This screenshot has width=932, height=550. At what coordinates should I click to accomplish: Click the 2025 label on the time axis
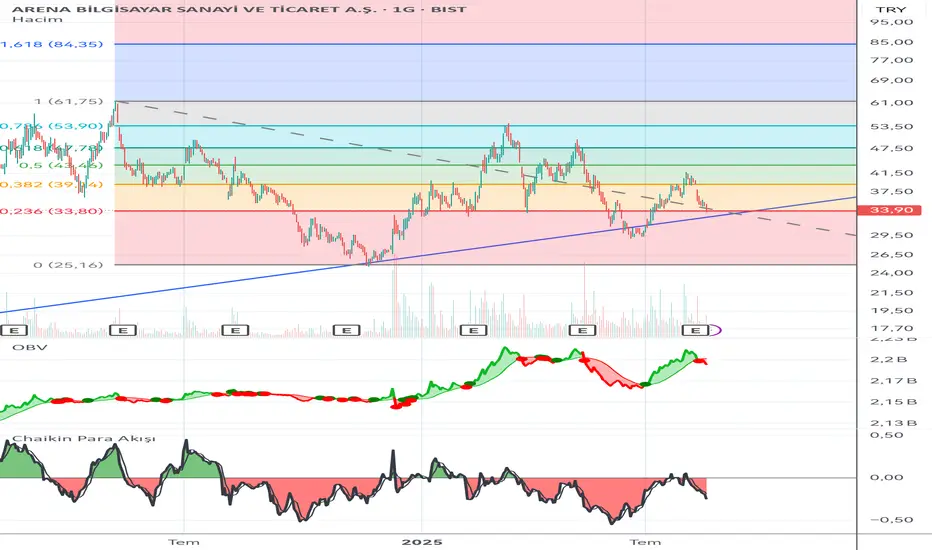coord(421,542)
